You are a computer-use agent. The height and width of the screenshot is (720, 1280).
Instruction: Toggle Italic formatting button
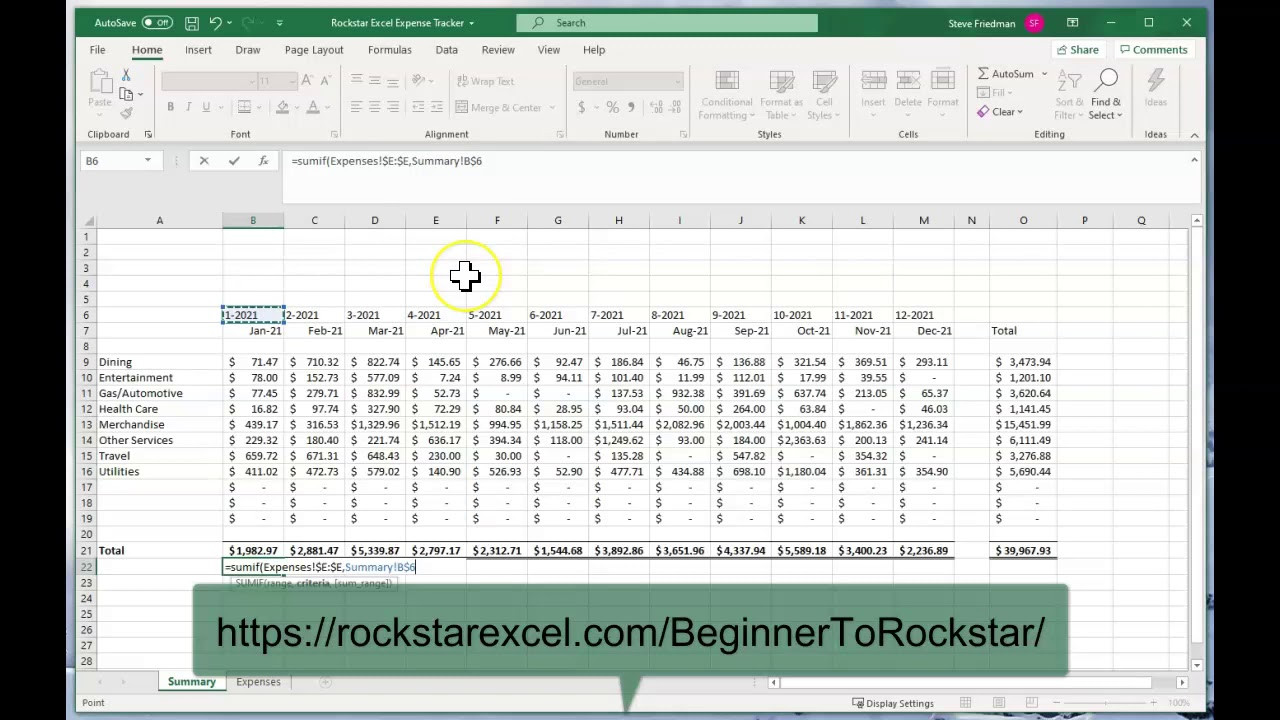pyautogui.click(x=188, y=108)
